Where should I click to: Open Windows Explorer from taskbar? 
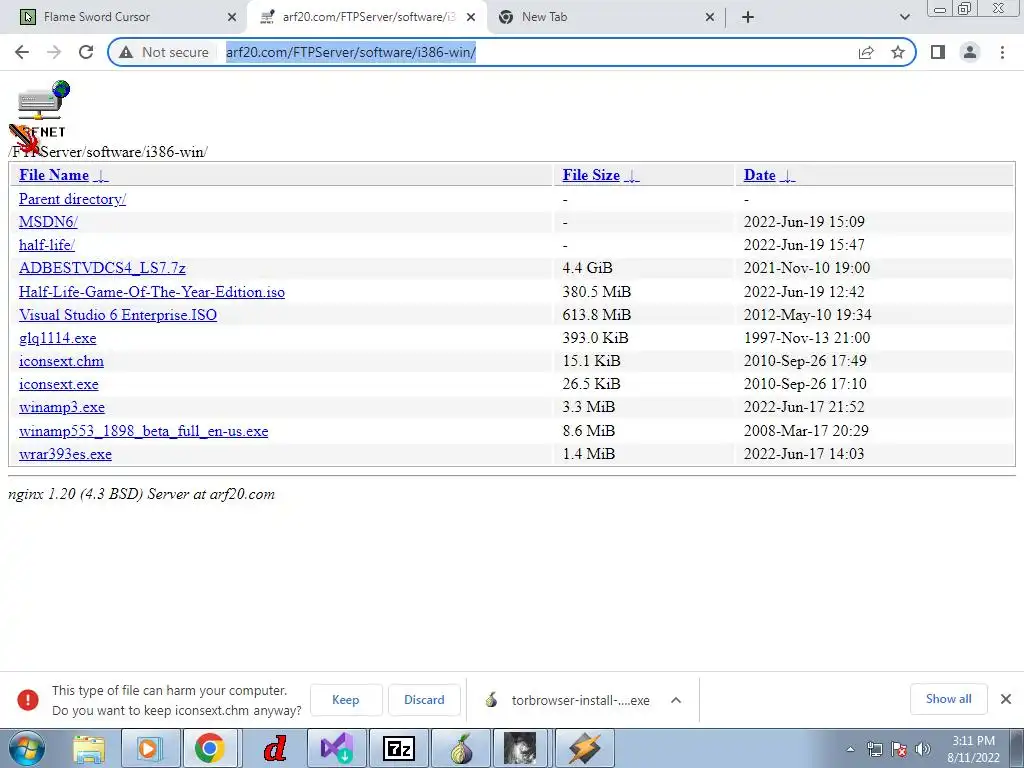[89, 749]
